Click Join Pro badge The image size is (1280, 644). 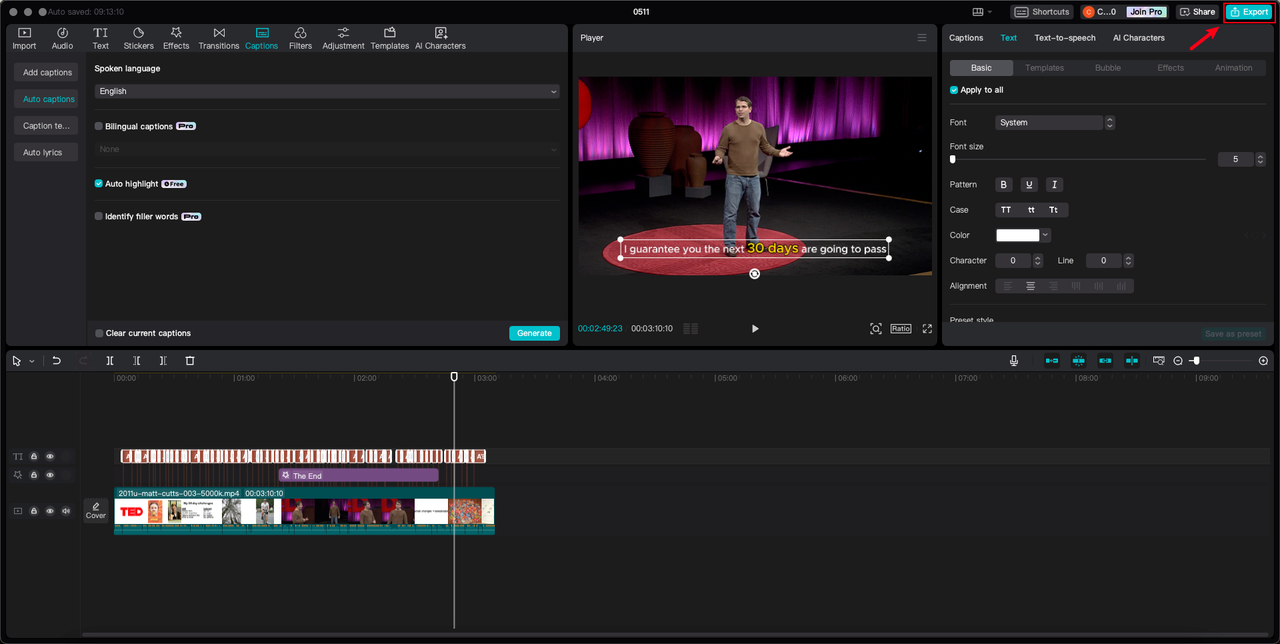click(x=1145, y=12)
